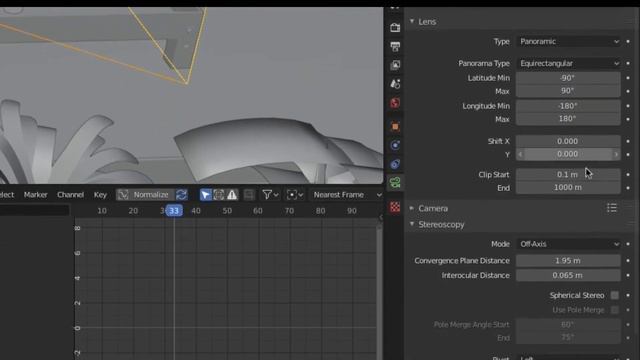Toggle the Use Pole Merge checkbox
The image size is (640, 360).
click(615, 310)
